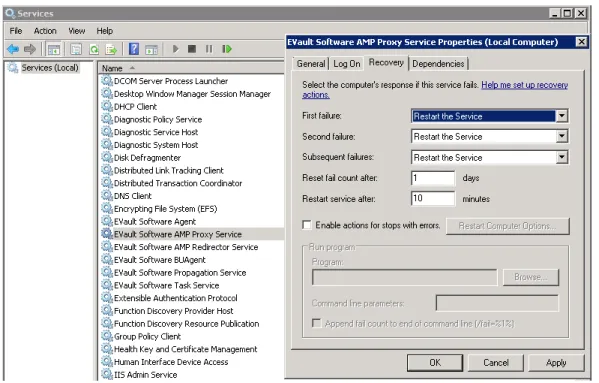Switch to the General tab
Image resolution: width=599 pixels, height=383 pixels.
pyautogui.click(x=311, y=64)
